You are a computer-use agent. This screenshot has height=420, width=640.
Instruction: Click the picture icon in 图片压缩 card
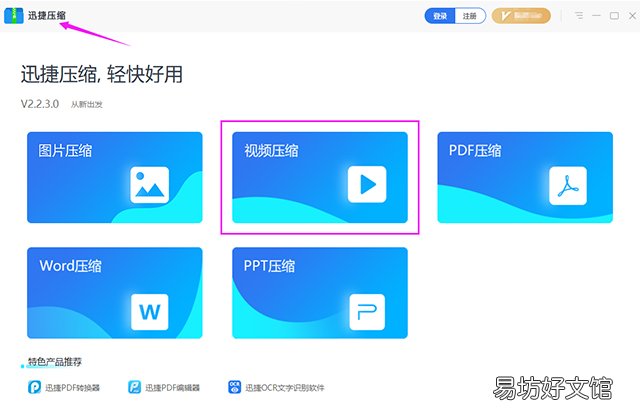[x=149, y=184]
